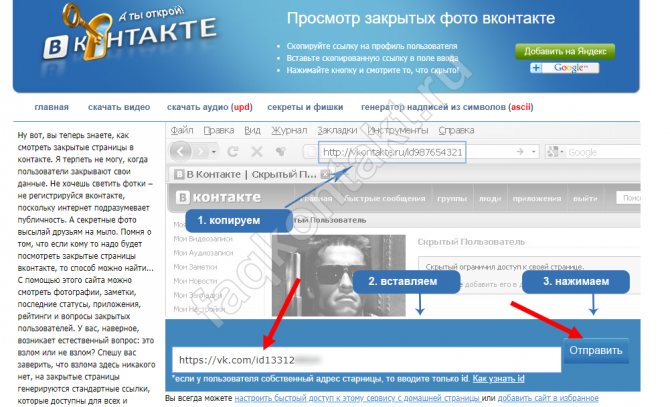Click 'Мои Закладки' in the sidebar

pos(197,295)
